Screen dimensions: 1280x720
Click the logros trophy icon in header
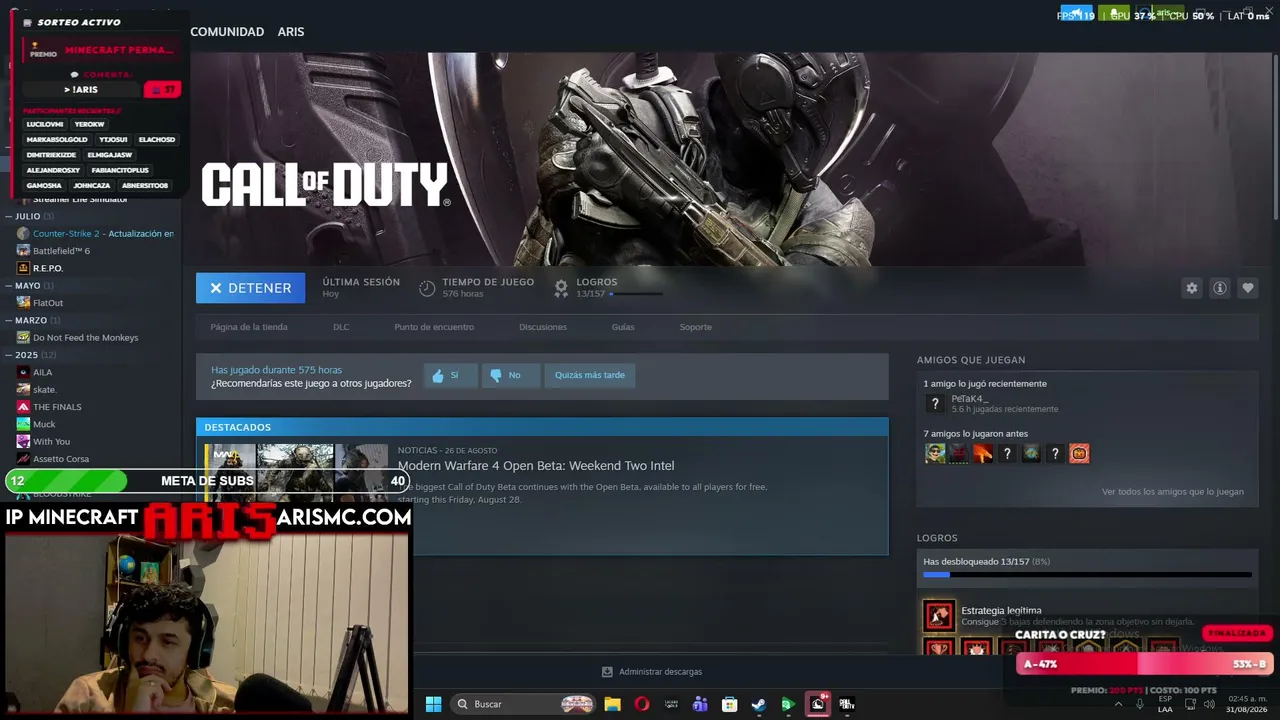[x=561, y=288]
